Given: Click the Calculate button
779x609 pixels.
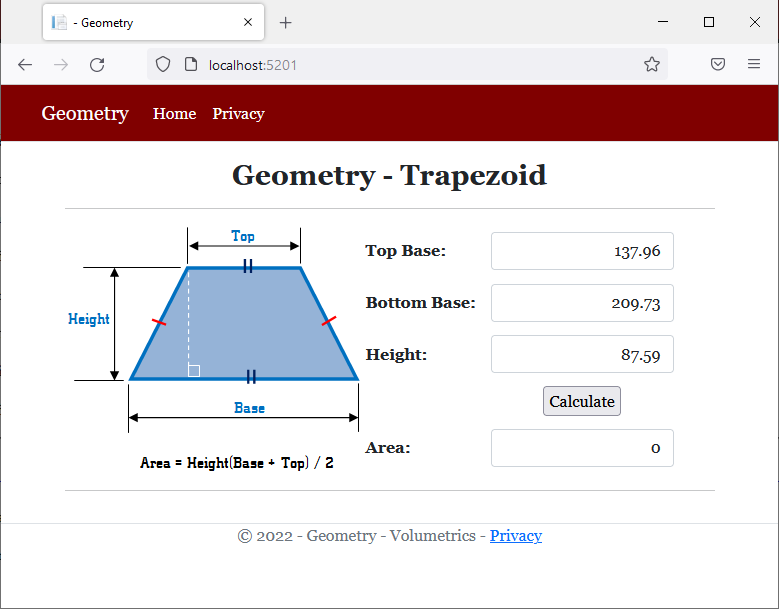Looking at the screenshot, I should coord(582,401).
